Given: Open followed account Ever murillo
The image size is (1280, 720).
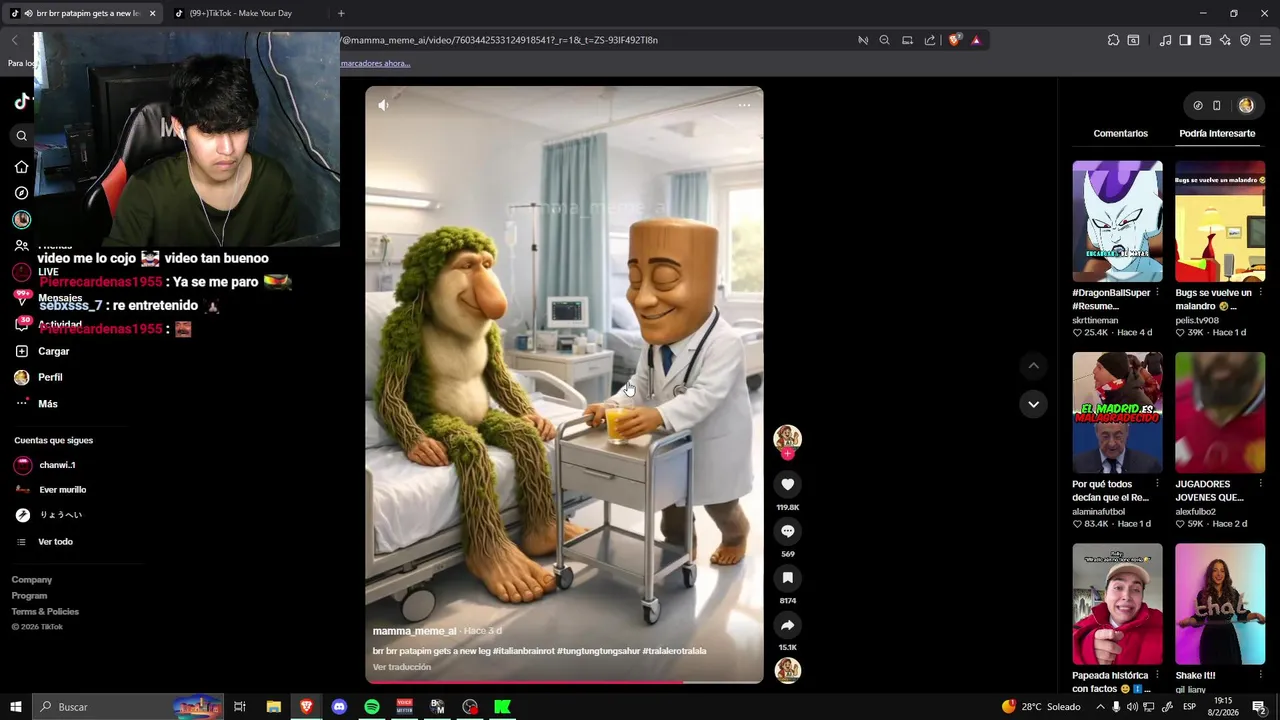Looking at the screenshot, I should (x=50, y=490).
